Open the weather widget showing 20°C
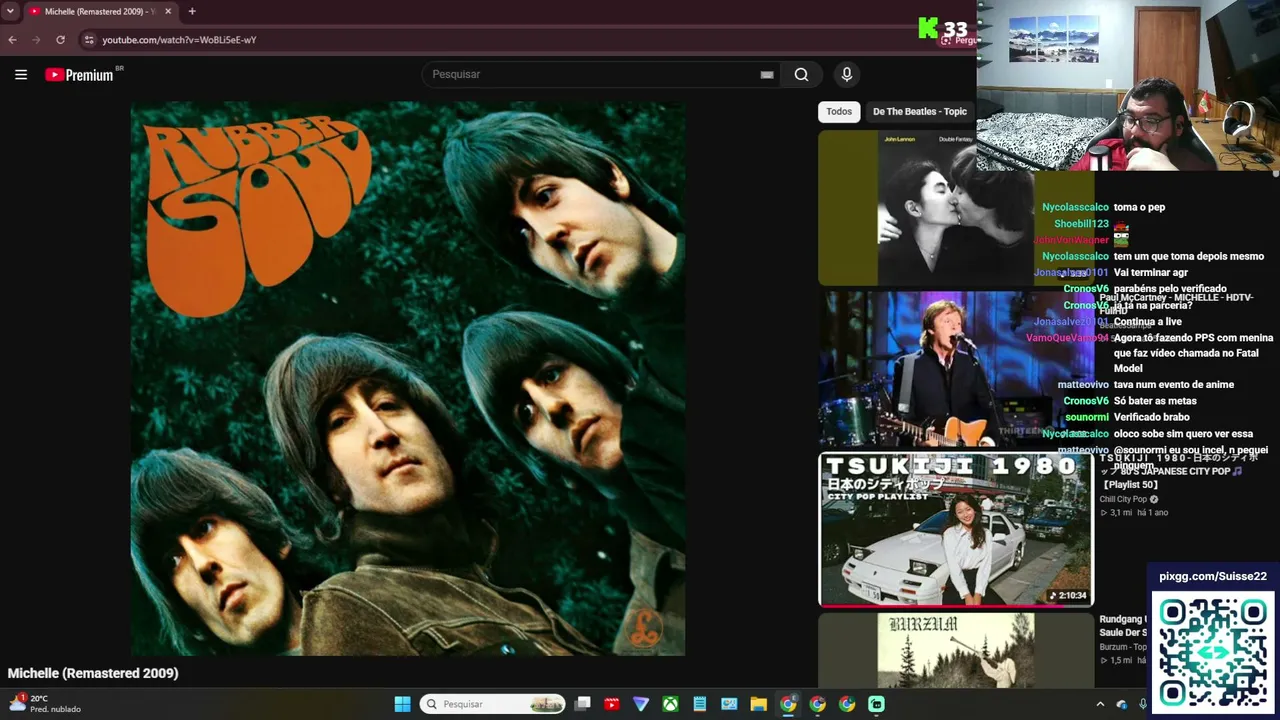 tap(43, 704)
